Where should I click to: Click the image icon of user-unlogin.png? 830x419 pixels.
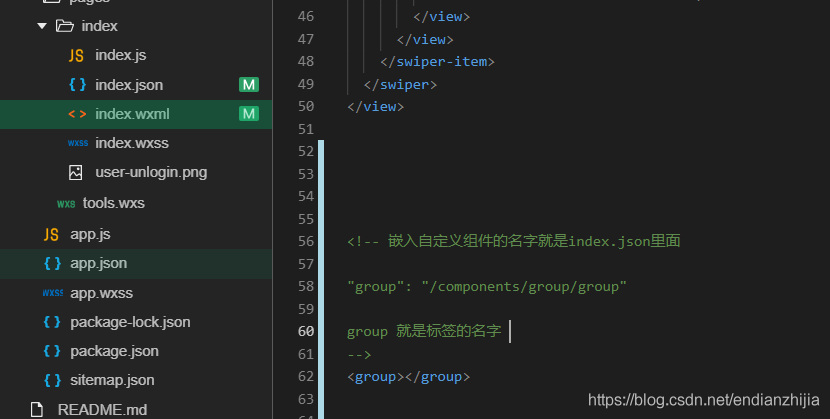click(x=76, y=172)
